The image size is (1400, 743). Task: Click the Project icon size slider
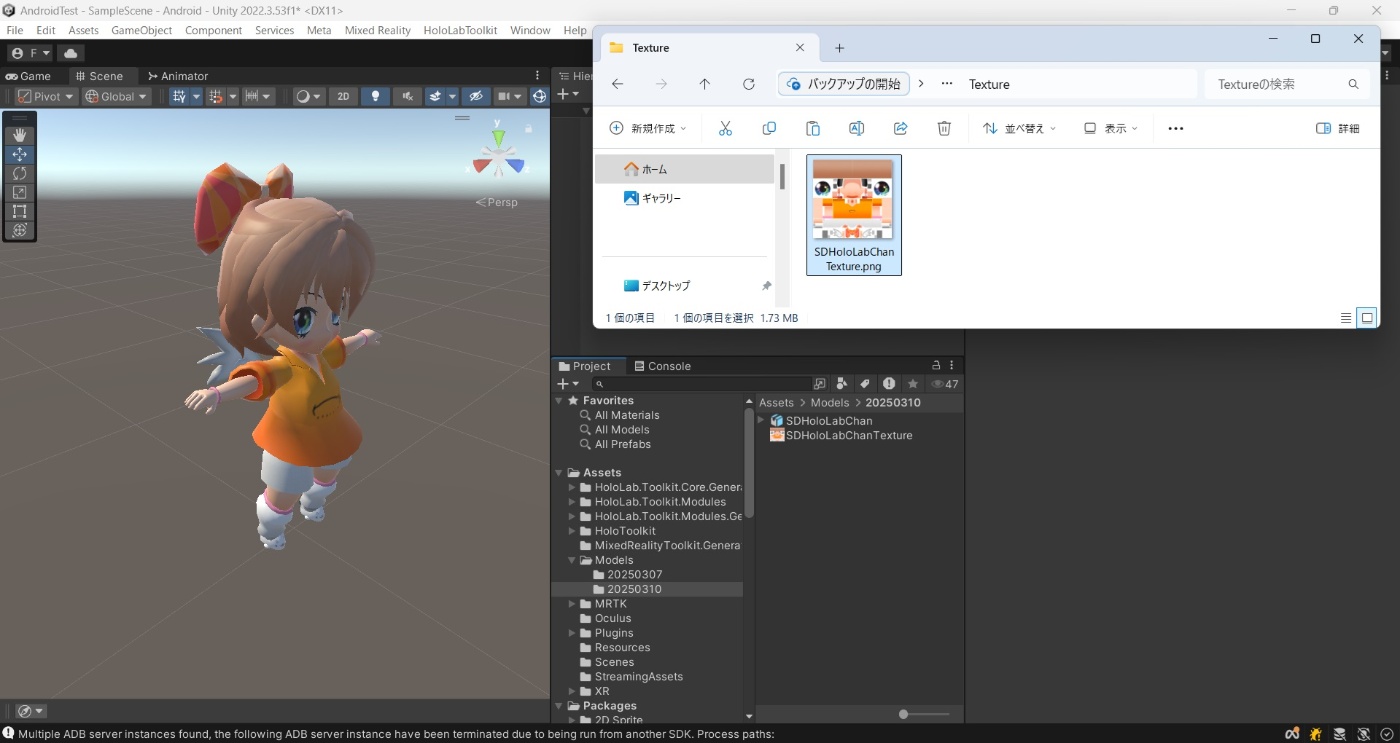pos(923,714)
